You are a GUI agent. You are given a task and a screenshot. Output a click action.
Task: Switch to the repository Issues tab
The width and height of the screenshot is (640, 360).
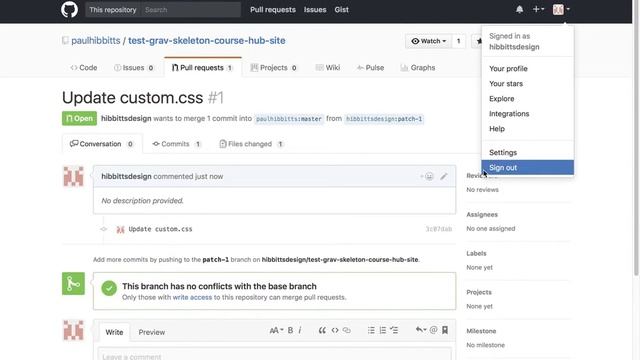pos(133,68)
